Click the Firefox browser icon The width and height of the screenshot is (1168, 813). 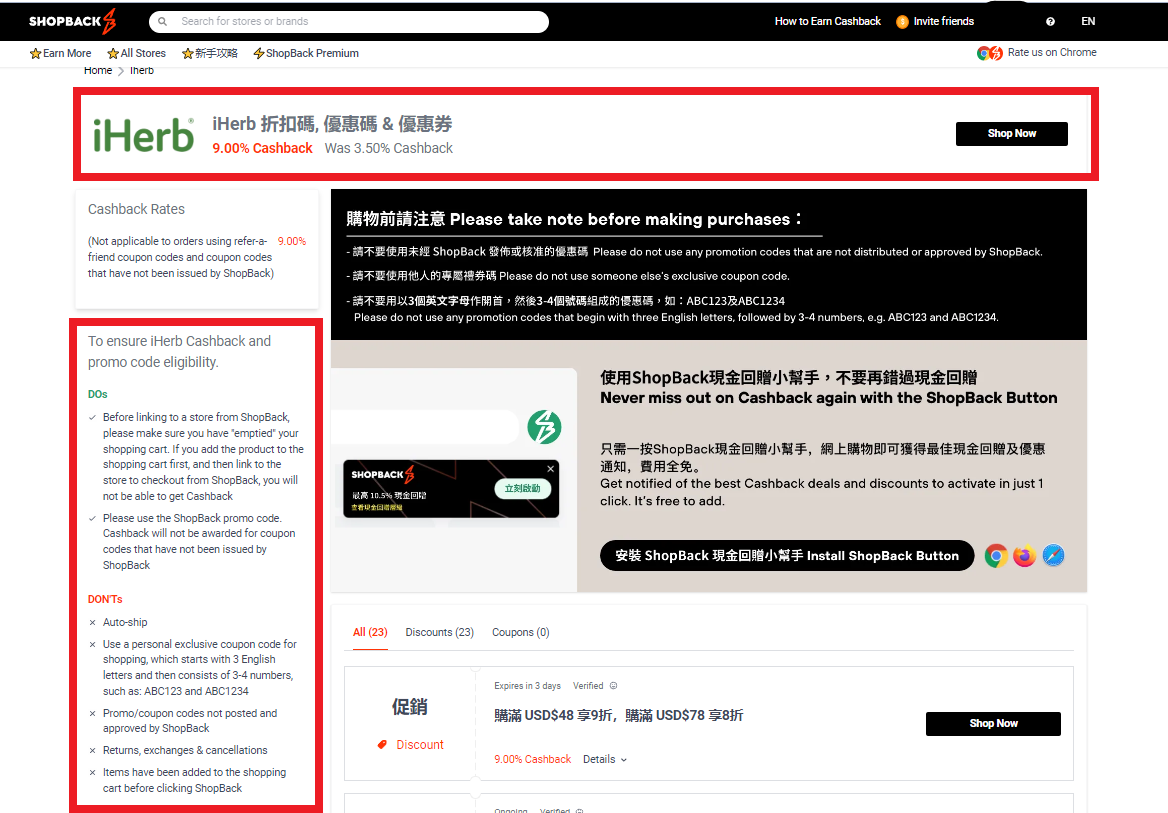coord(1025,556)
